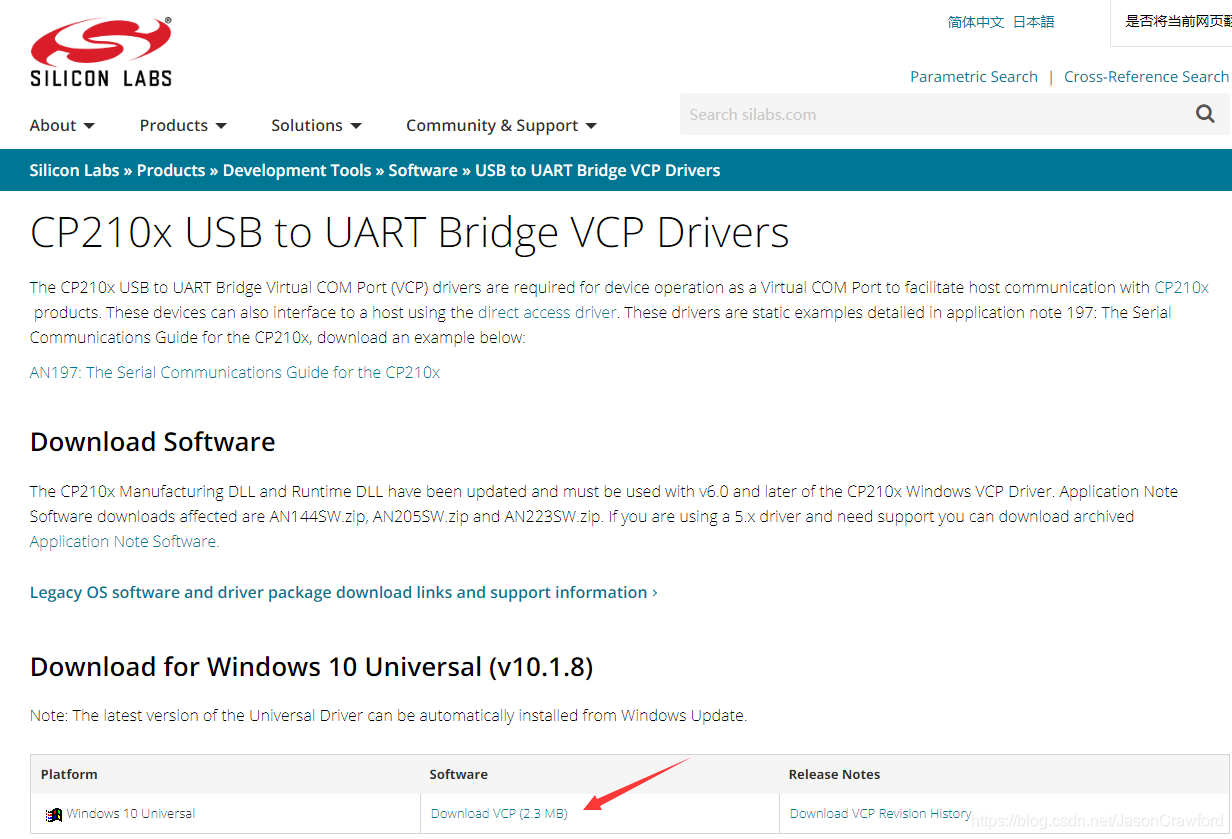
Task: Open Download VCP Revision History link
Action: click(881, 813)
